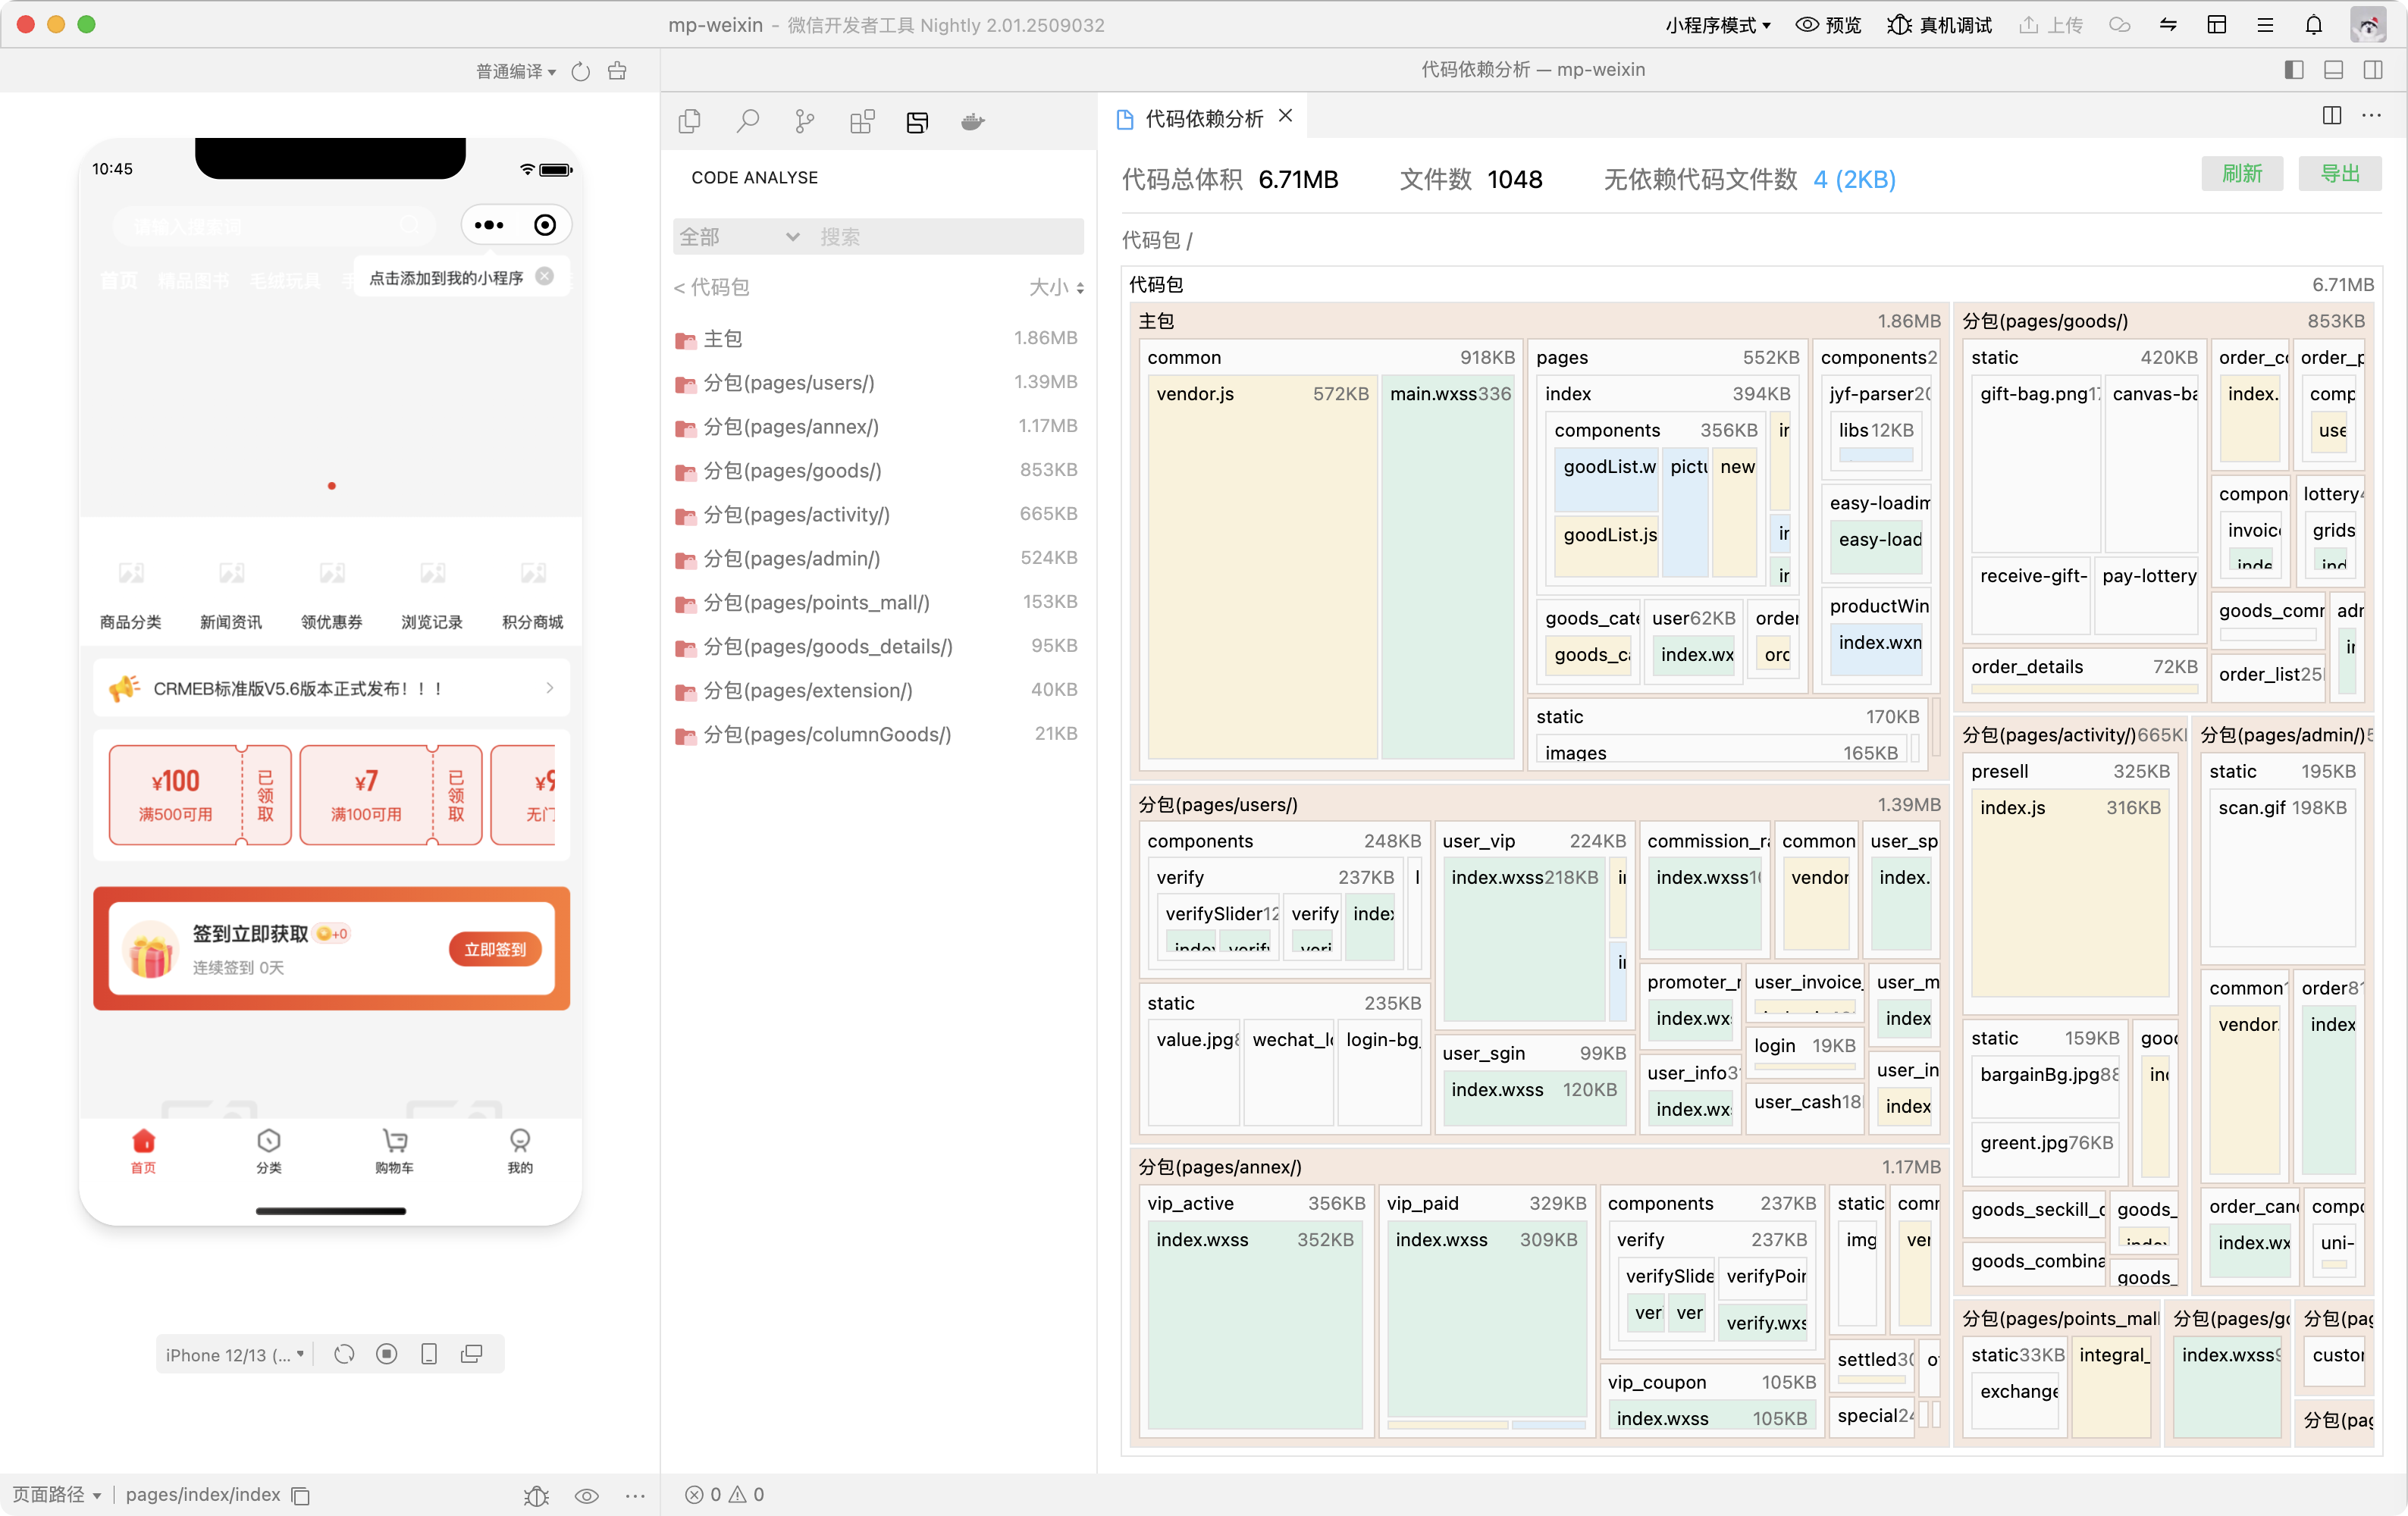The width and height of the screenshot is (2408, 1516).
Task: Open the Docker whale sidebar icon
Action: pos(973,122)
